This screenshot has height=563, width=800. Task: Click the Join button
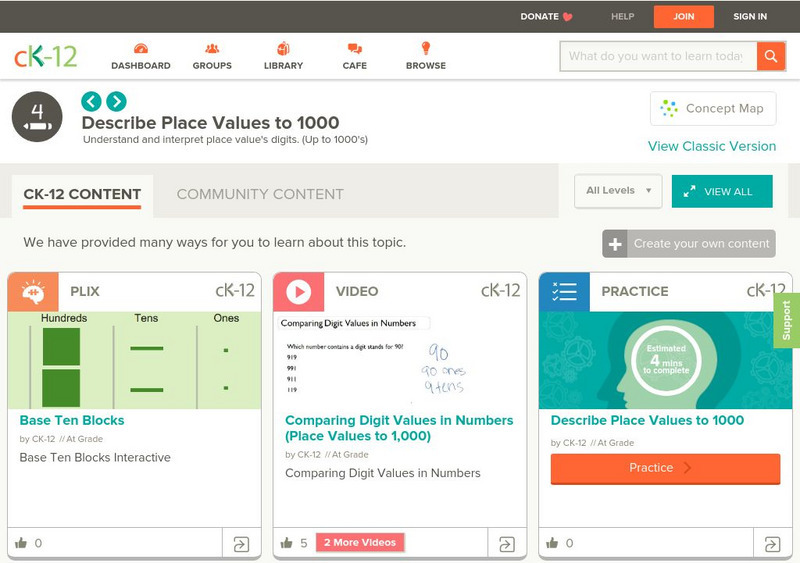tap(684, 17)
